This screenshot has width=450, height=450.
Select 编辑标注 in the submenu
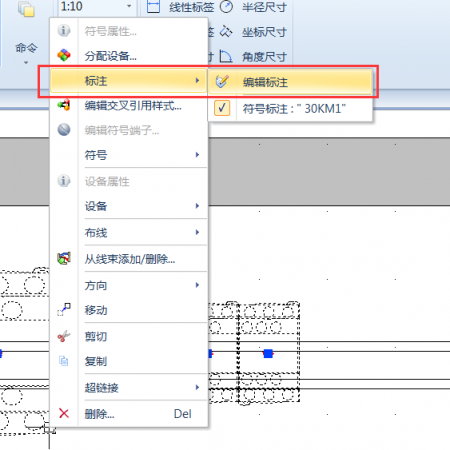pyautogui.click(x=290, y=82)
